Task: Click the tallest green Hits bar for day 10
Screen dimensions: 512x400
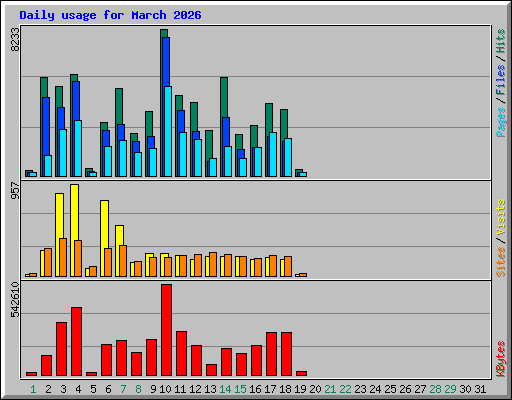Action: 164,33
